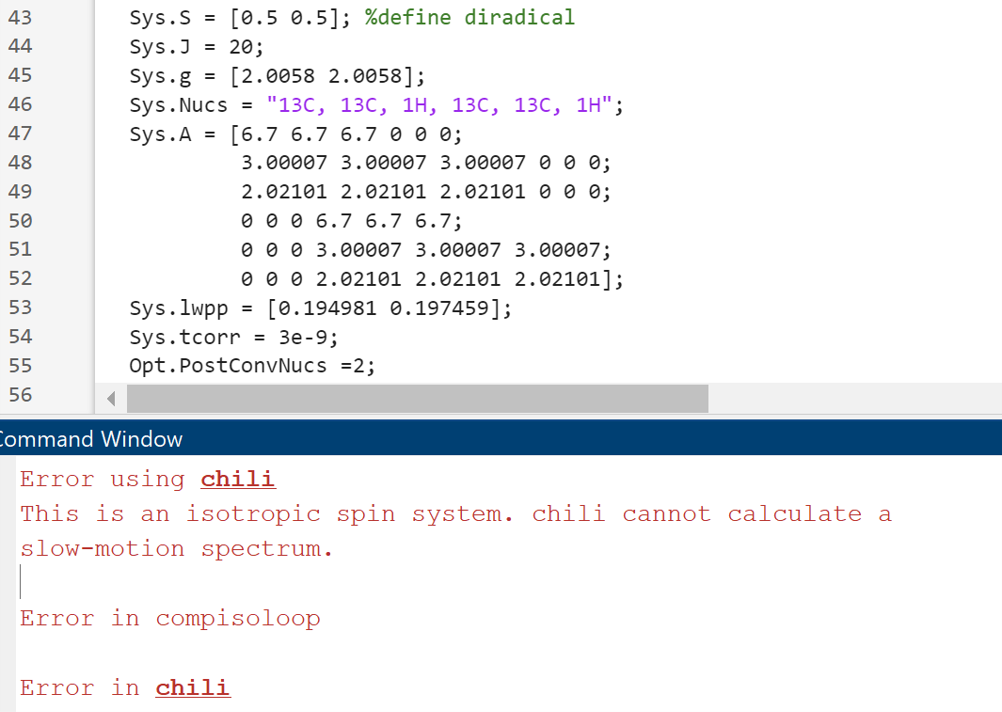
Task: Click 'Sys.Nucs =' on line 46
Action: [x=191, y=105]
